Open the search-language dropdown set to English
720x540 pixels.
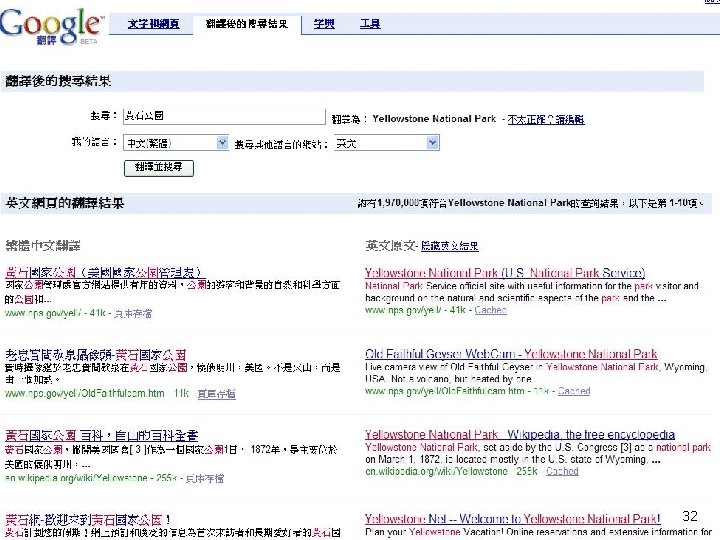pos(387,143)
